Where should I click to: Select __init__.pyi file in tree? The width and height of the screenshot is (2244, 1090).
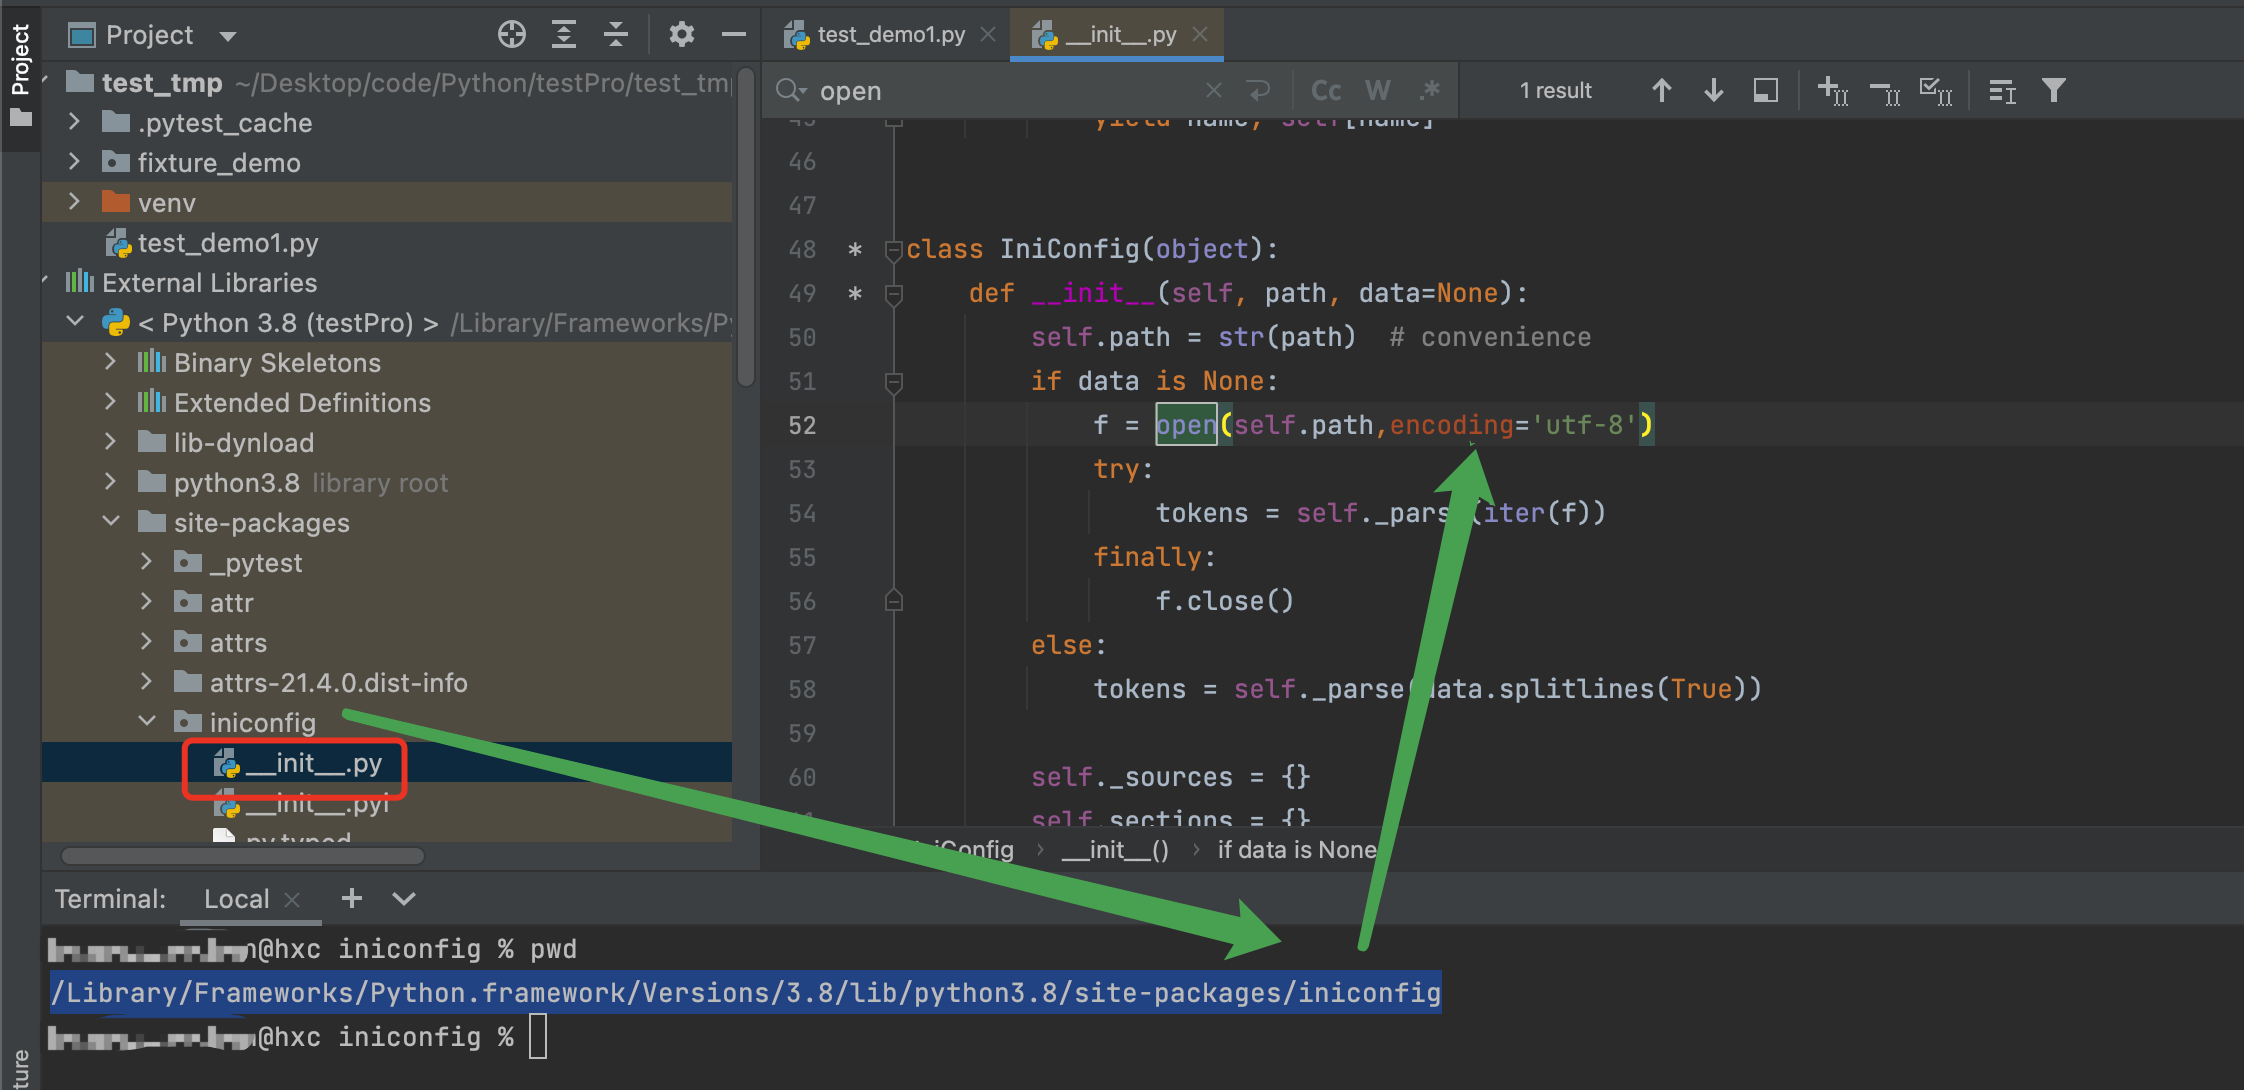(315, 804)
